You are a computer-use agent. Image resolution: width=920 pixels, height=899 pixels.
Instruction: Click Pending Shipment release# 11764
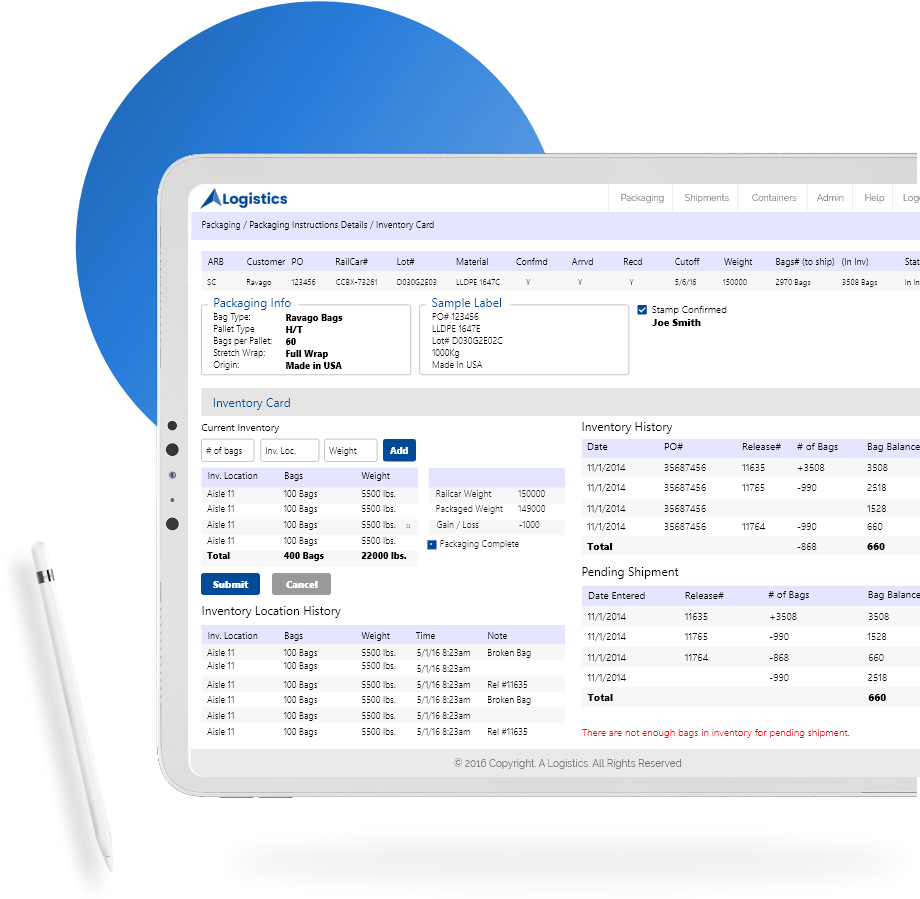click(x=696, y=658)
